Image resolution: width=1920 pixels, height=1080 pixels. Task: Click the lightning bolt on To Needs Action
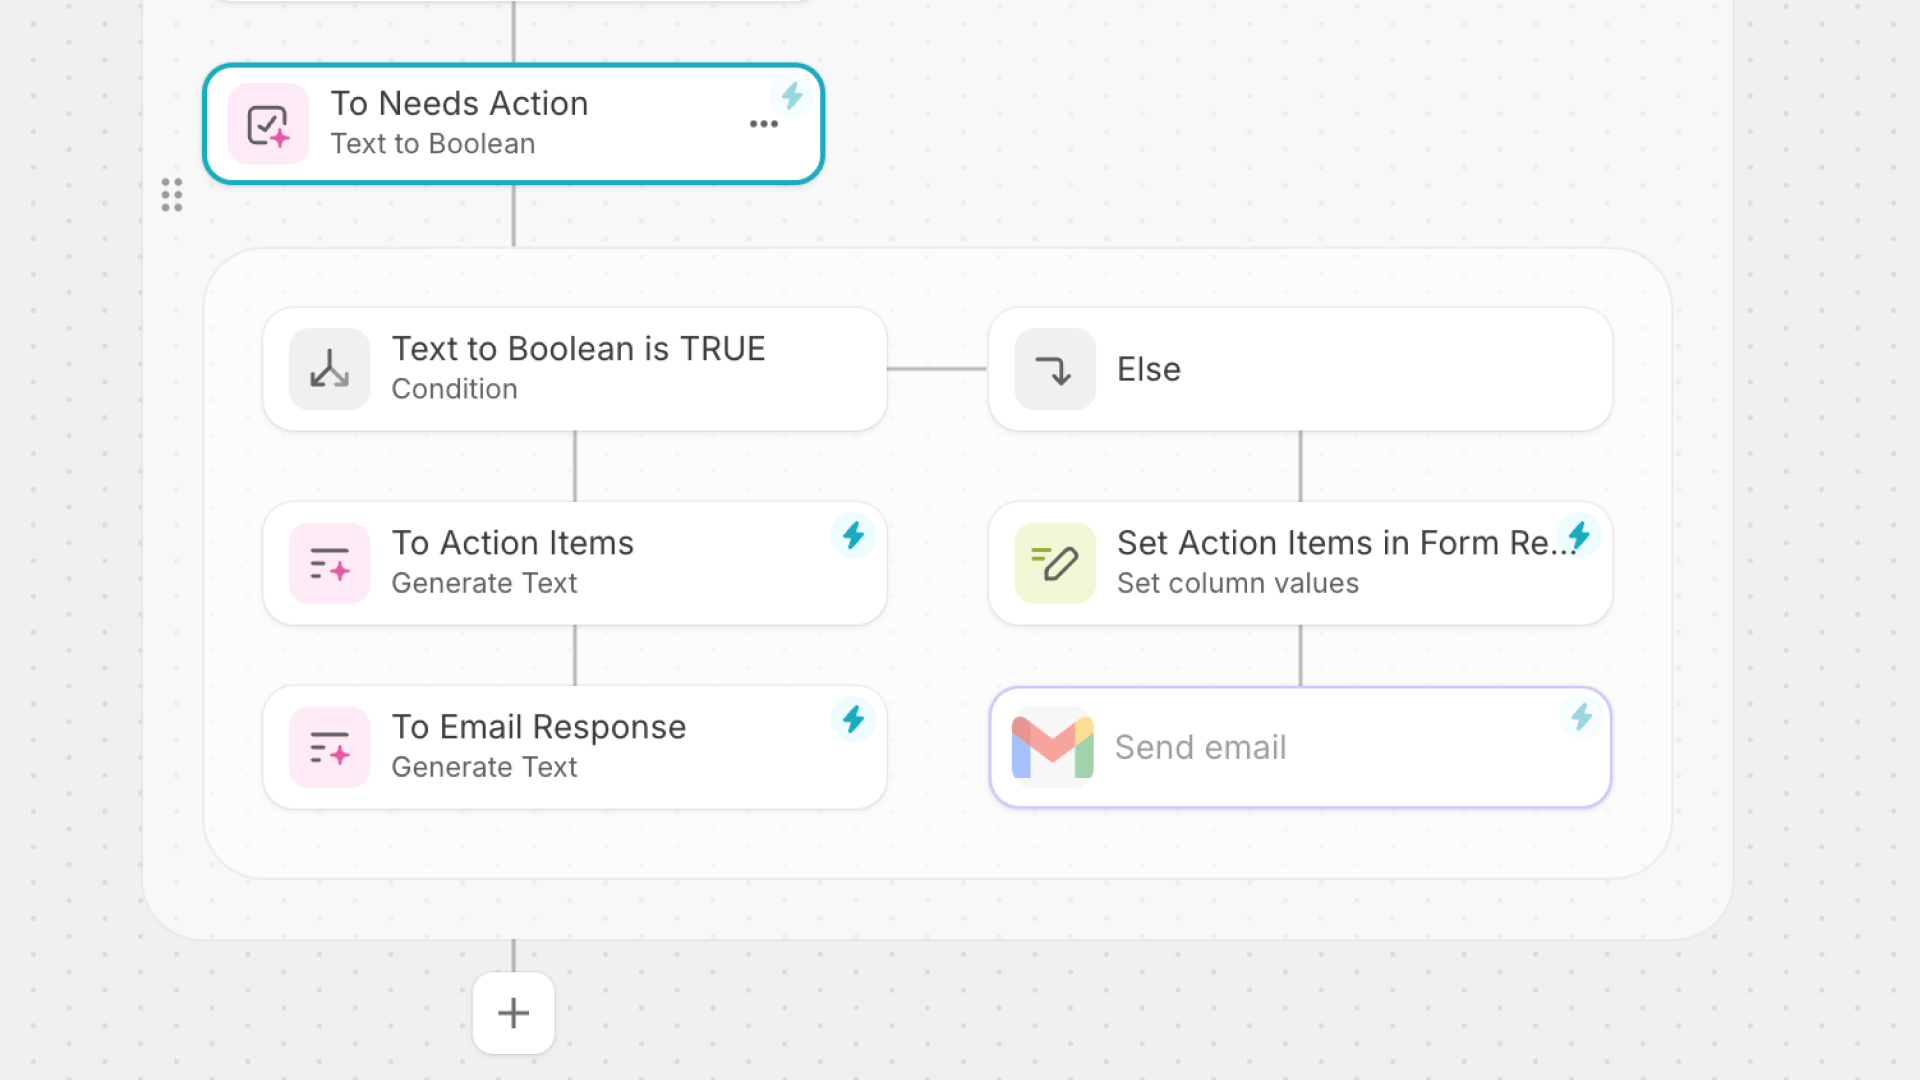tap(792, 96)
